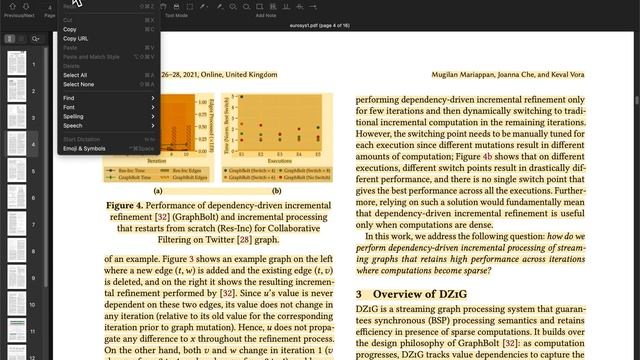Choose Copy from the context menu
The height and width of the screenshot is (360, 640).
[x=109, y=29]
